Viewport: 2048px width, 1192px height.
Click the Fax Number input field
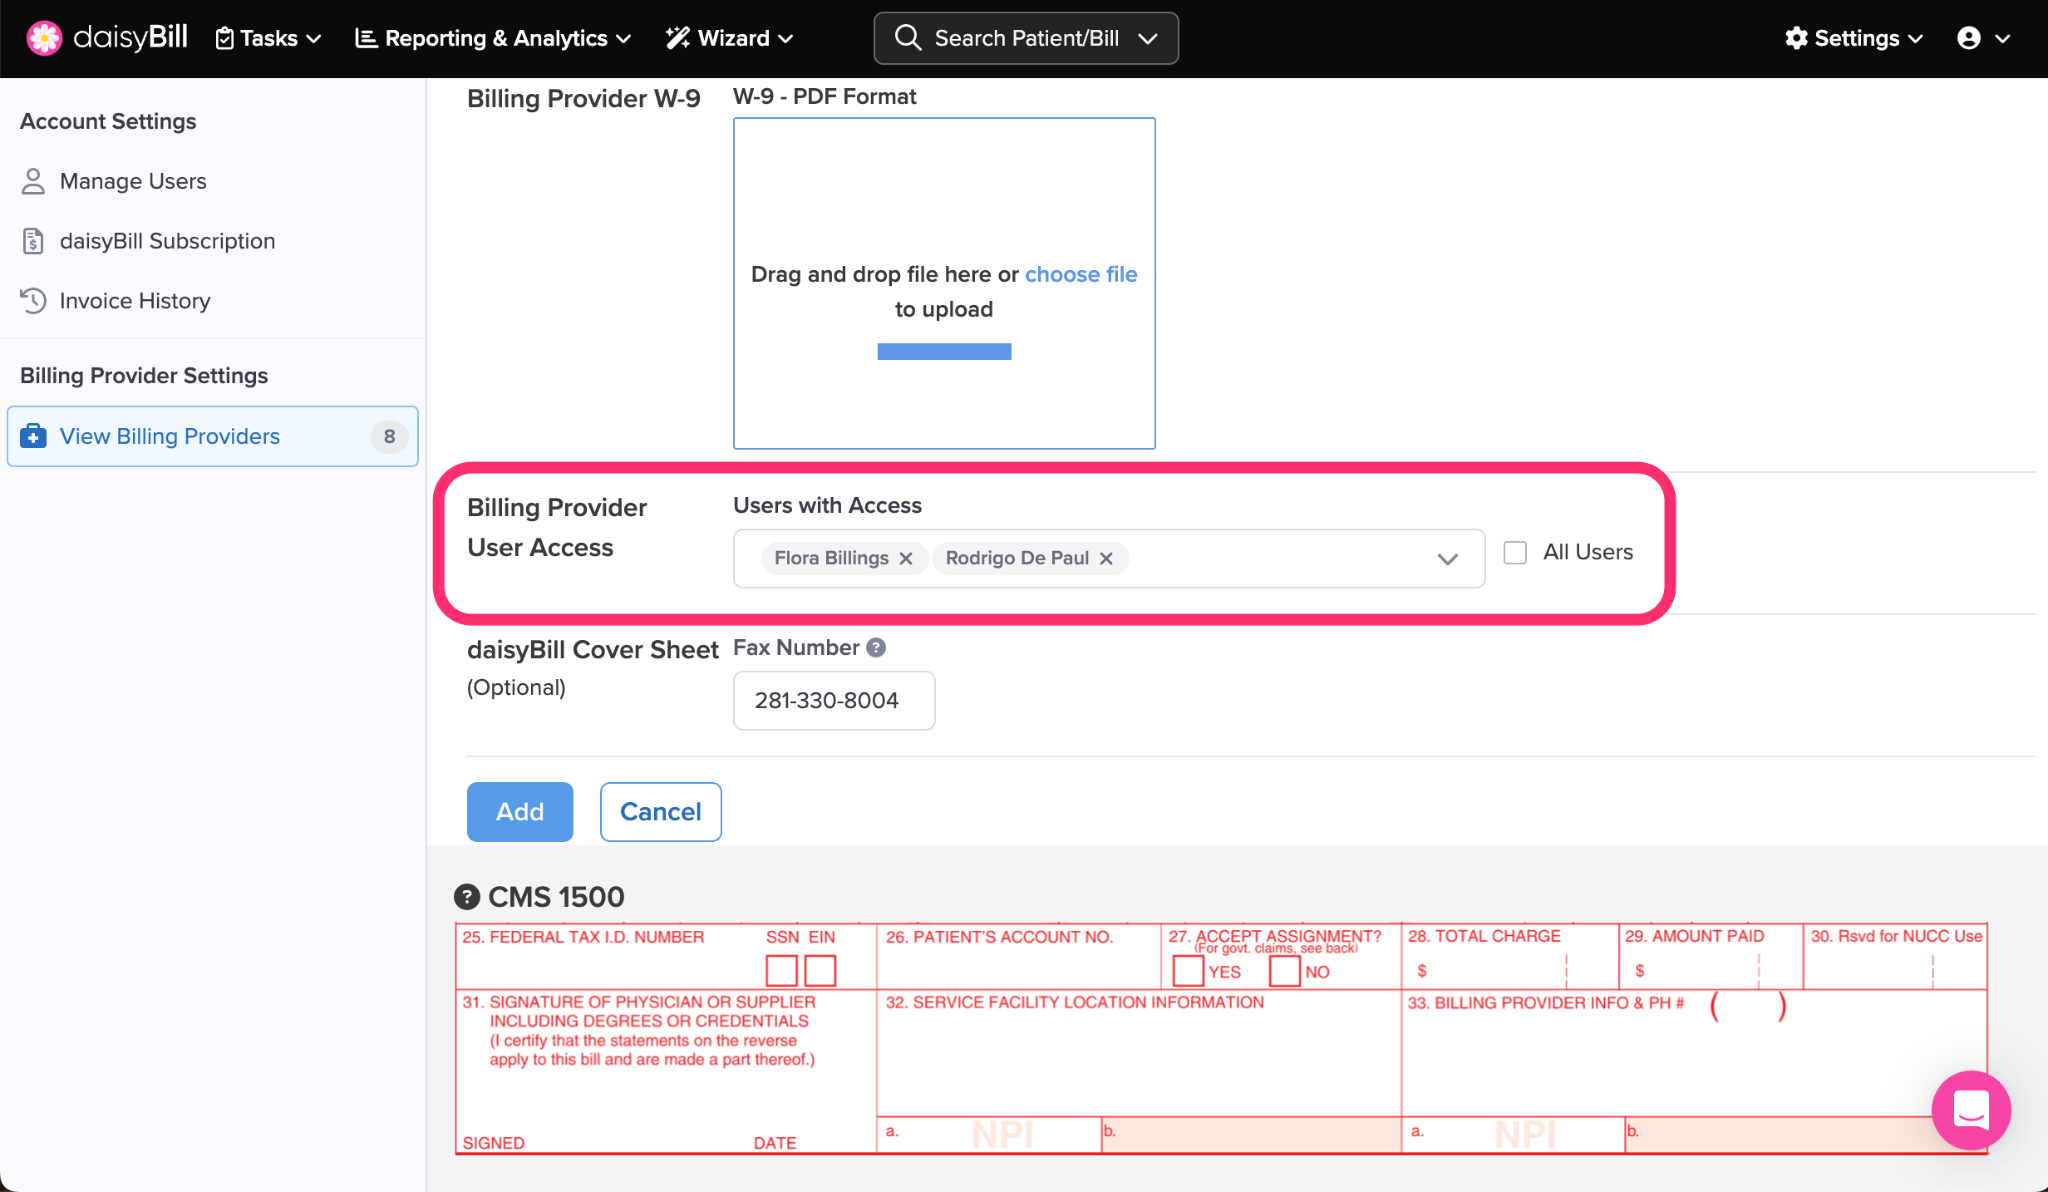833,700
